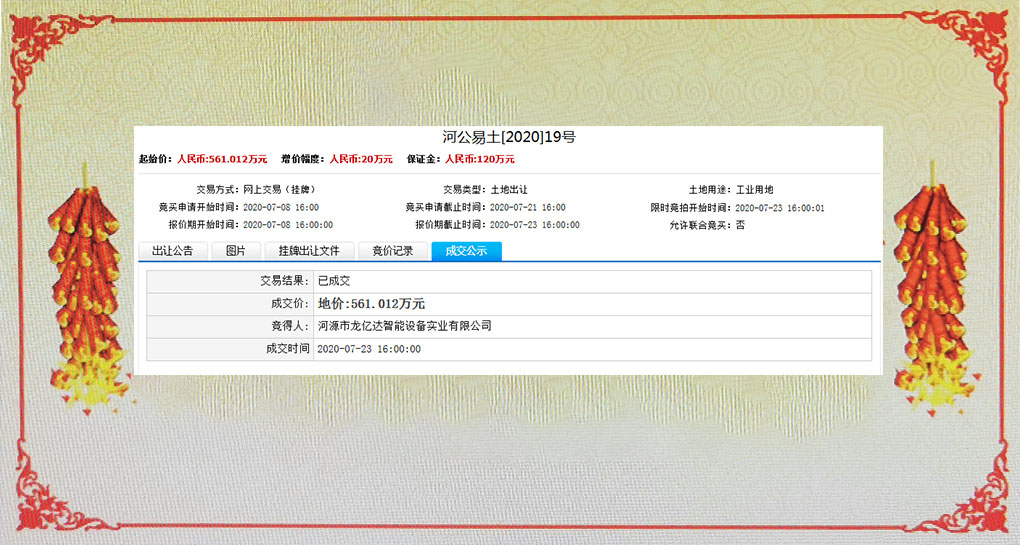
Task: Click the active 成交公示 tab
Action: coord(466,251)
